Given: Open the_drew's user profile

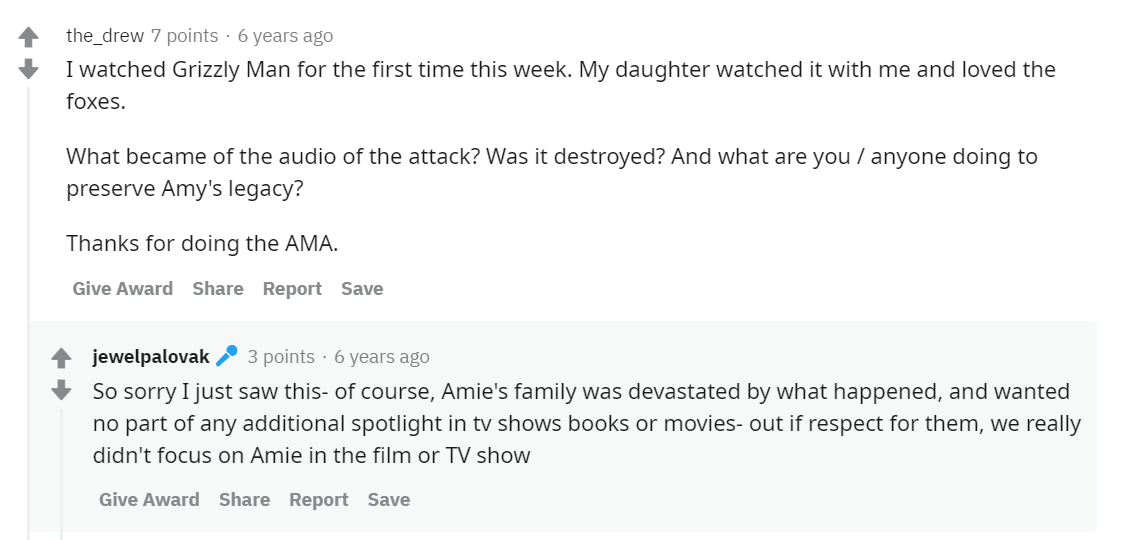Looking at the screenshot, I should tap(105, 36).
